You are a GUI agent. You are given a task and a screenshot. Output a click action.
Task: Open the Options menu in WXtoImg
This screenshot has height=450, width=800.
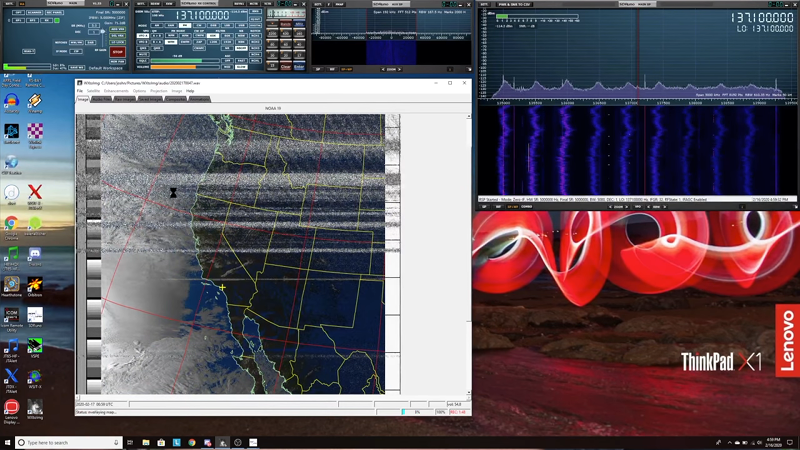(140, 91)
